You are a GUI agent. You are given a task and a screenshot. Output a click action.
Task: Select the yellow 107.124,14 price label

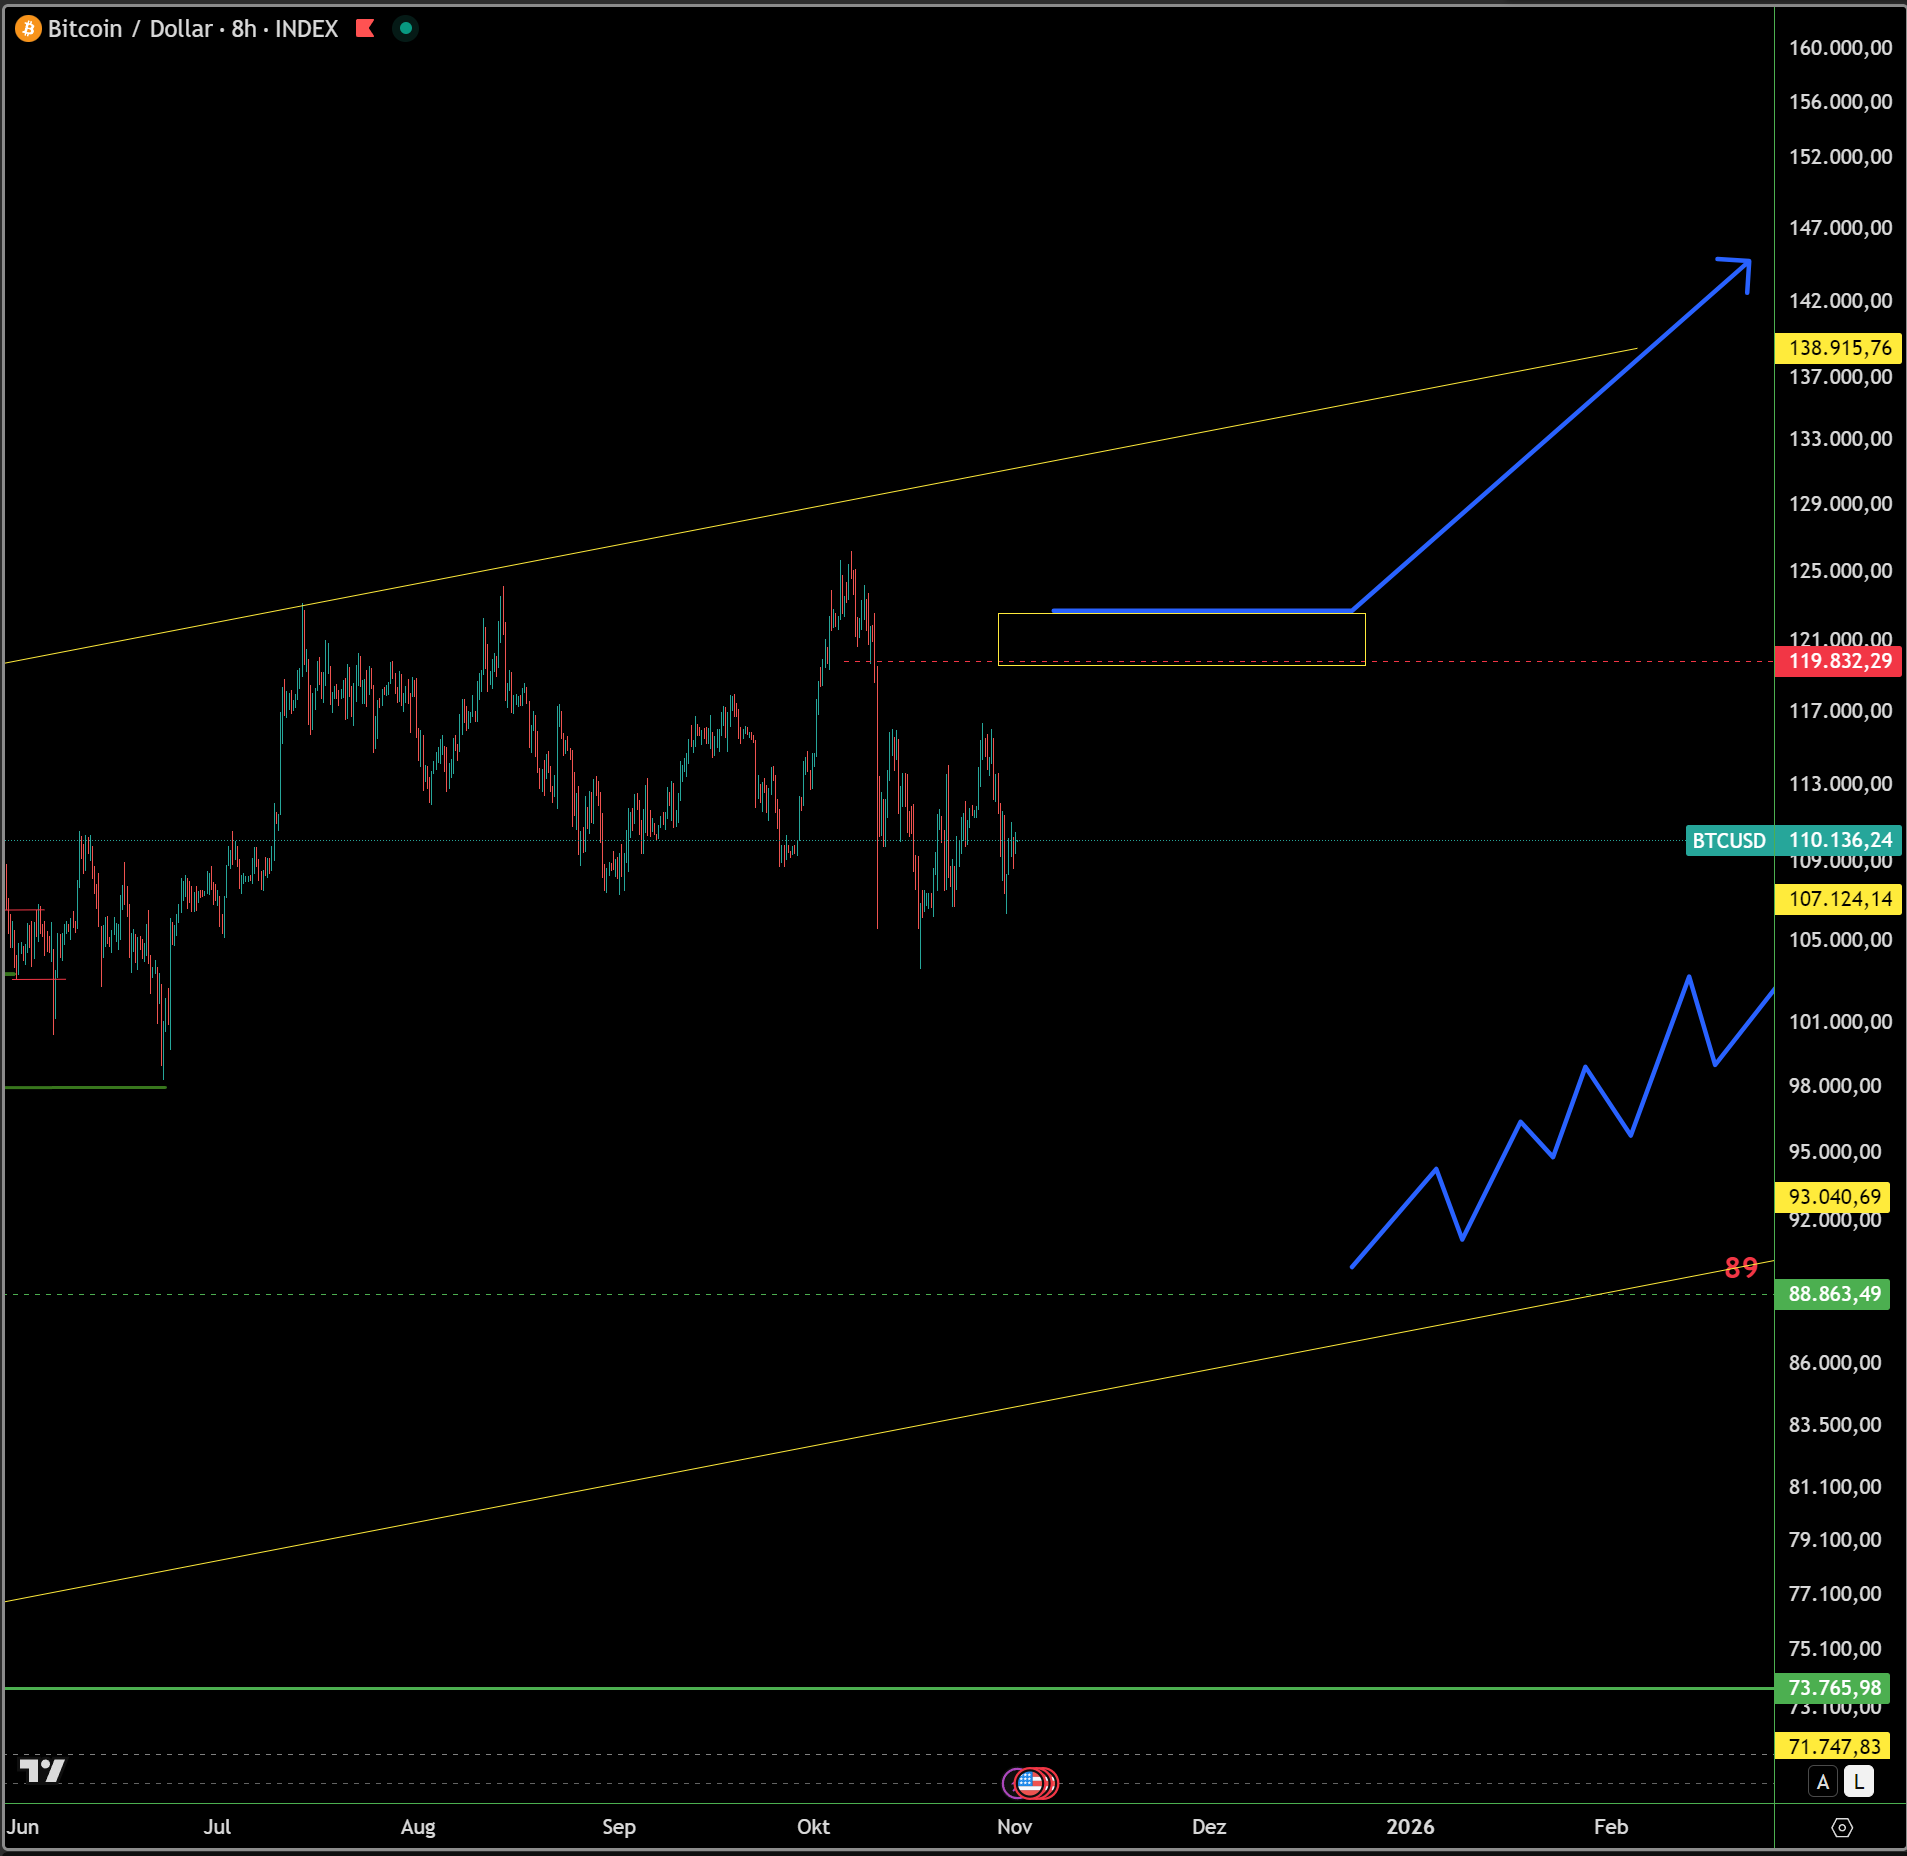pyautogui.click(x=1839, y=899)
